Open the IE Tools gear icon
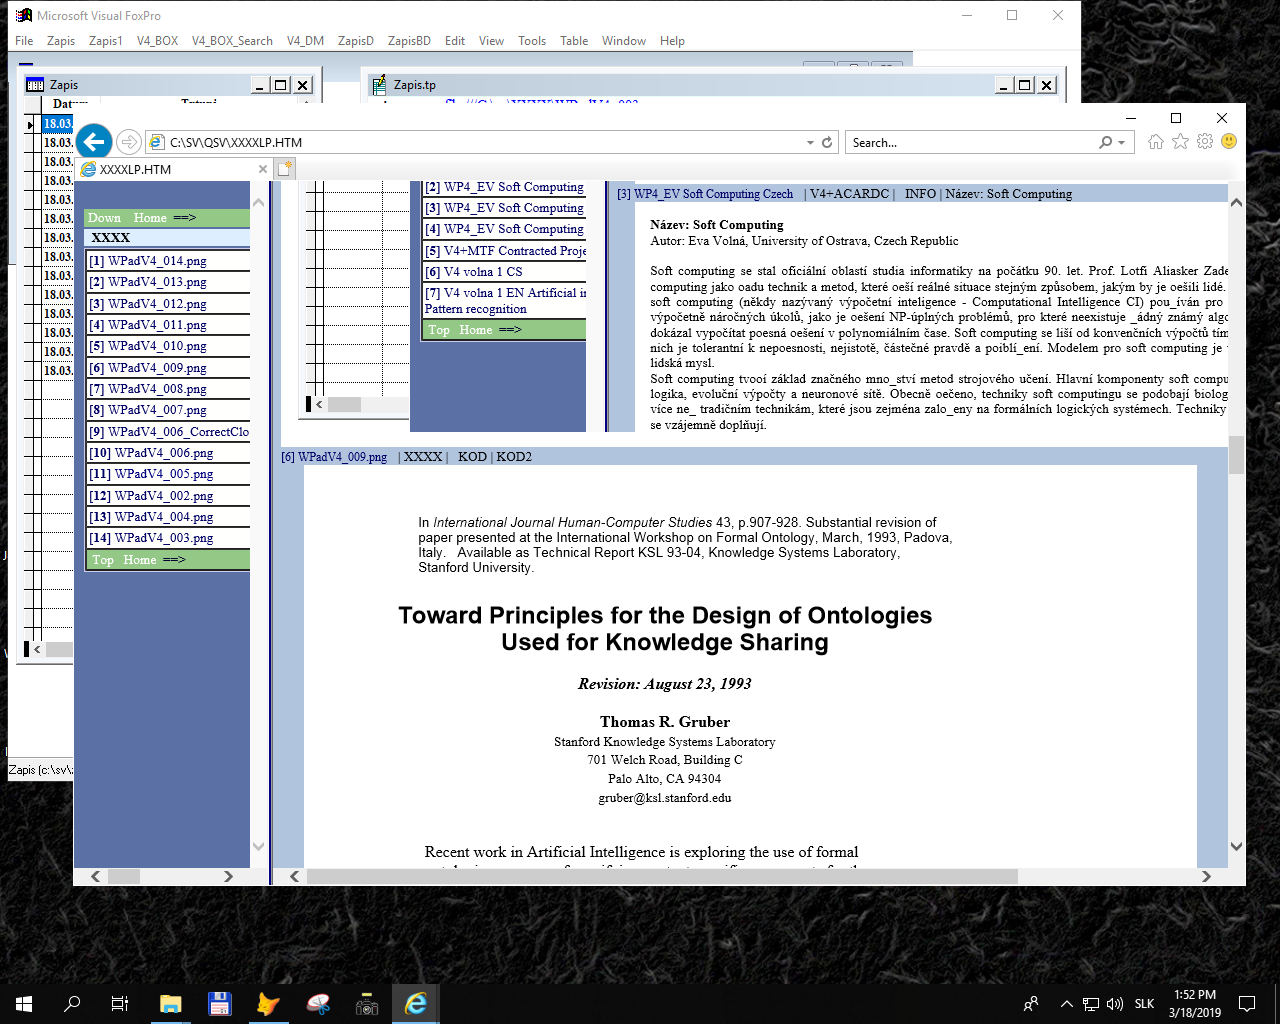The width and height of the screenshot is (1280, 1024). (x=1205, y=142)
